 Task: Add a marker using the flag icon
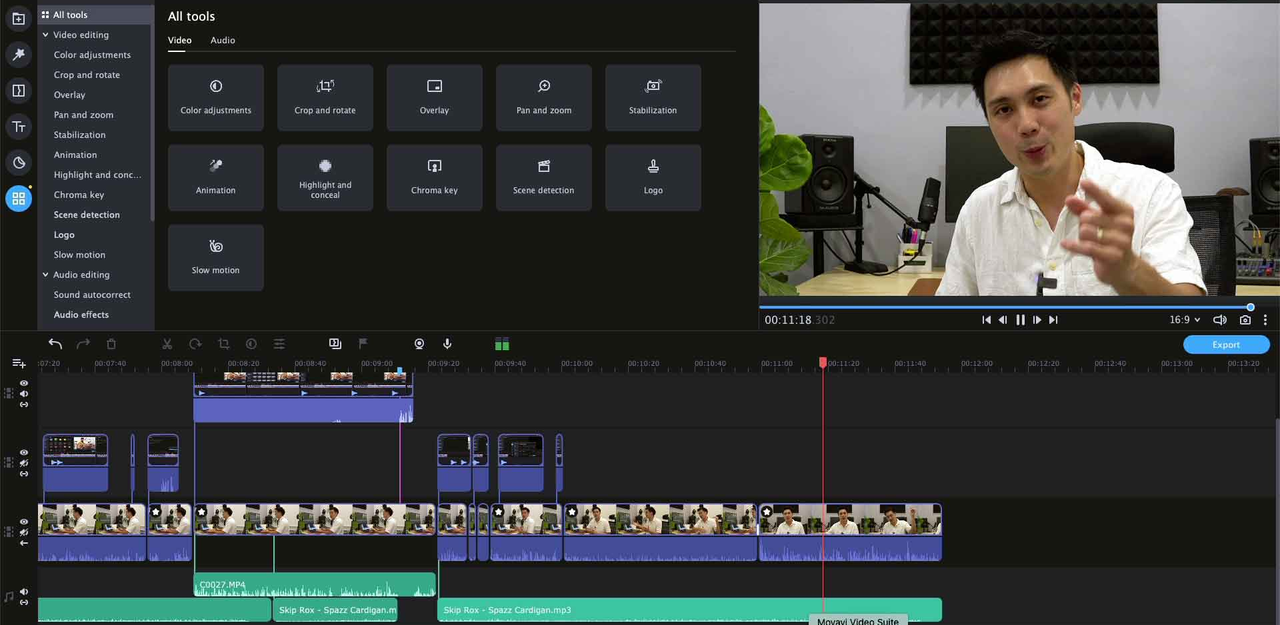click(x=362, y=343)
